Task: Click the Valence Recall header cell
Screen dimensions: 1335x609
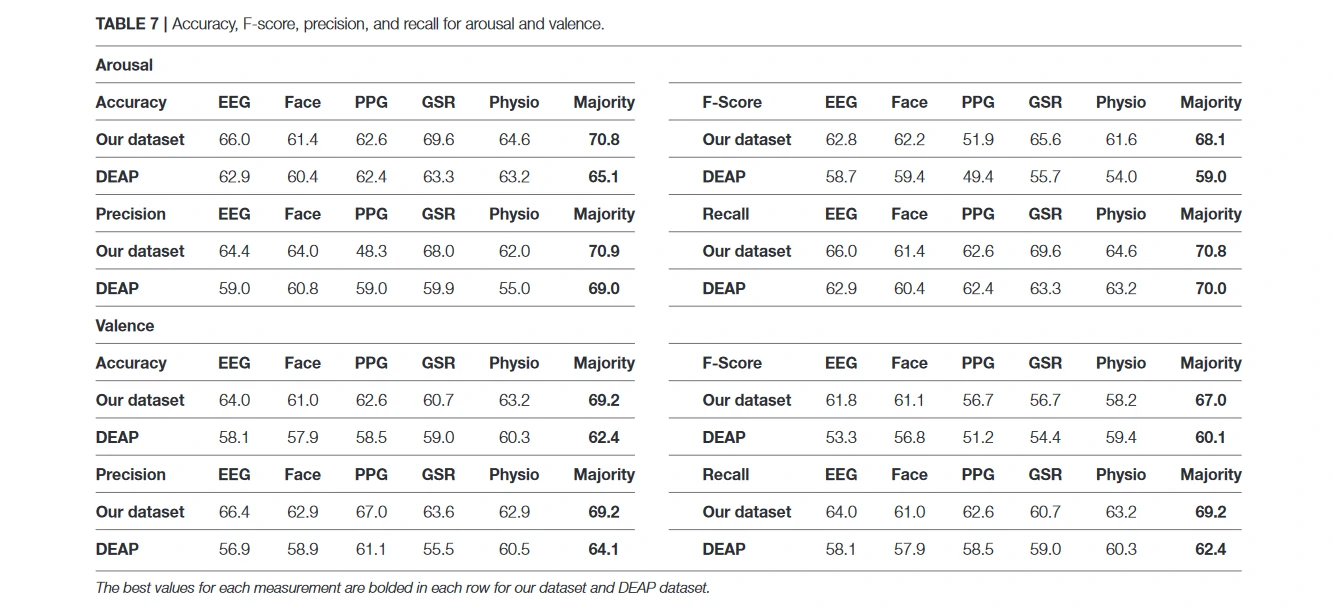Action: [x=726, y=475]
